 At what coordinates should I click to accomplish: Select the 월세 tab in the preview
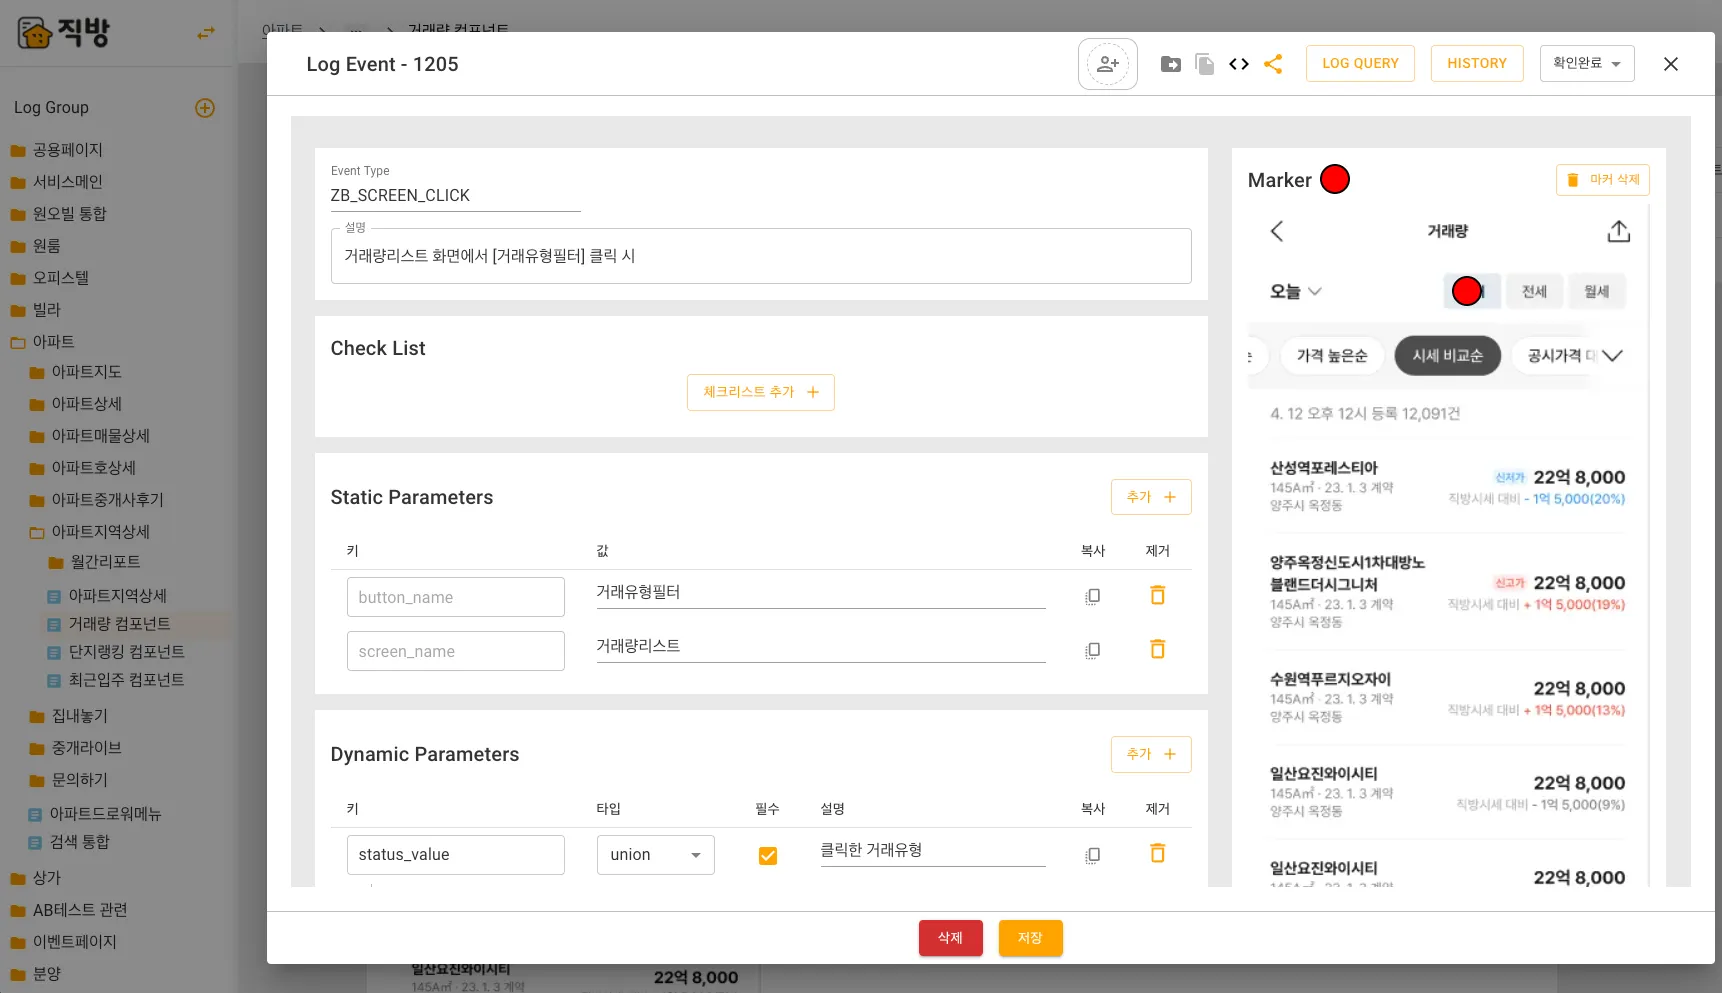tap(1597, 291)
